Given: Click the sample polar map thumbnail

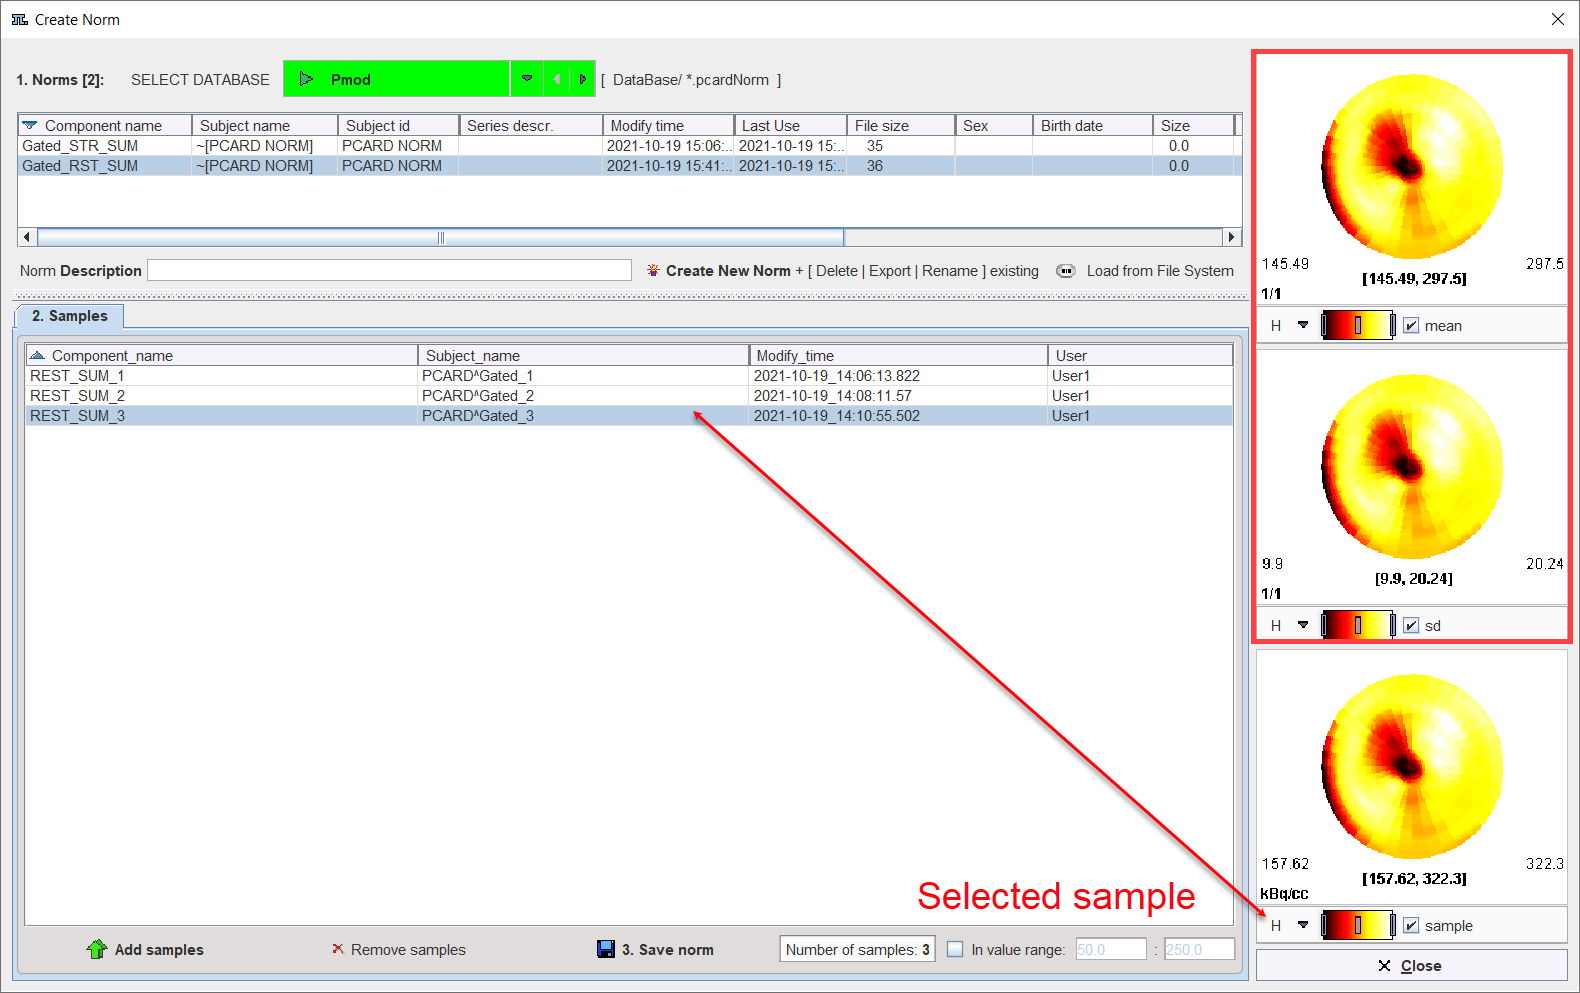Looking at the screenshot, I should pos(1412,766).
